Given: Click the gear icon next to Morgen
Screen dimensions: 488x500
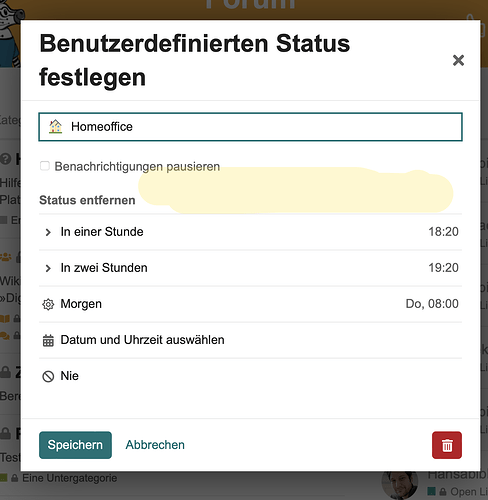Looking at the screenshot, I should tap(48, 304).
